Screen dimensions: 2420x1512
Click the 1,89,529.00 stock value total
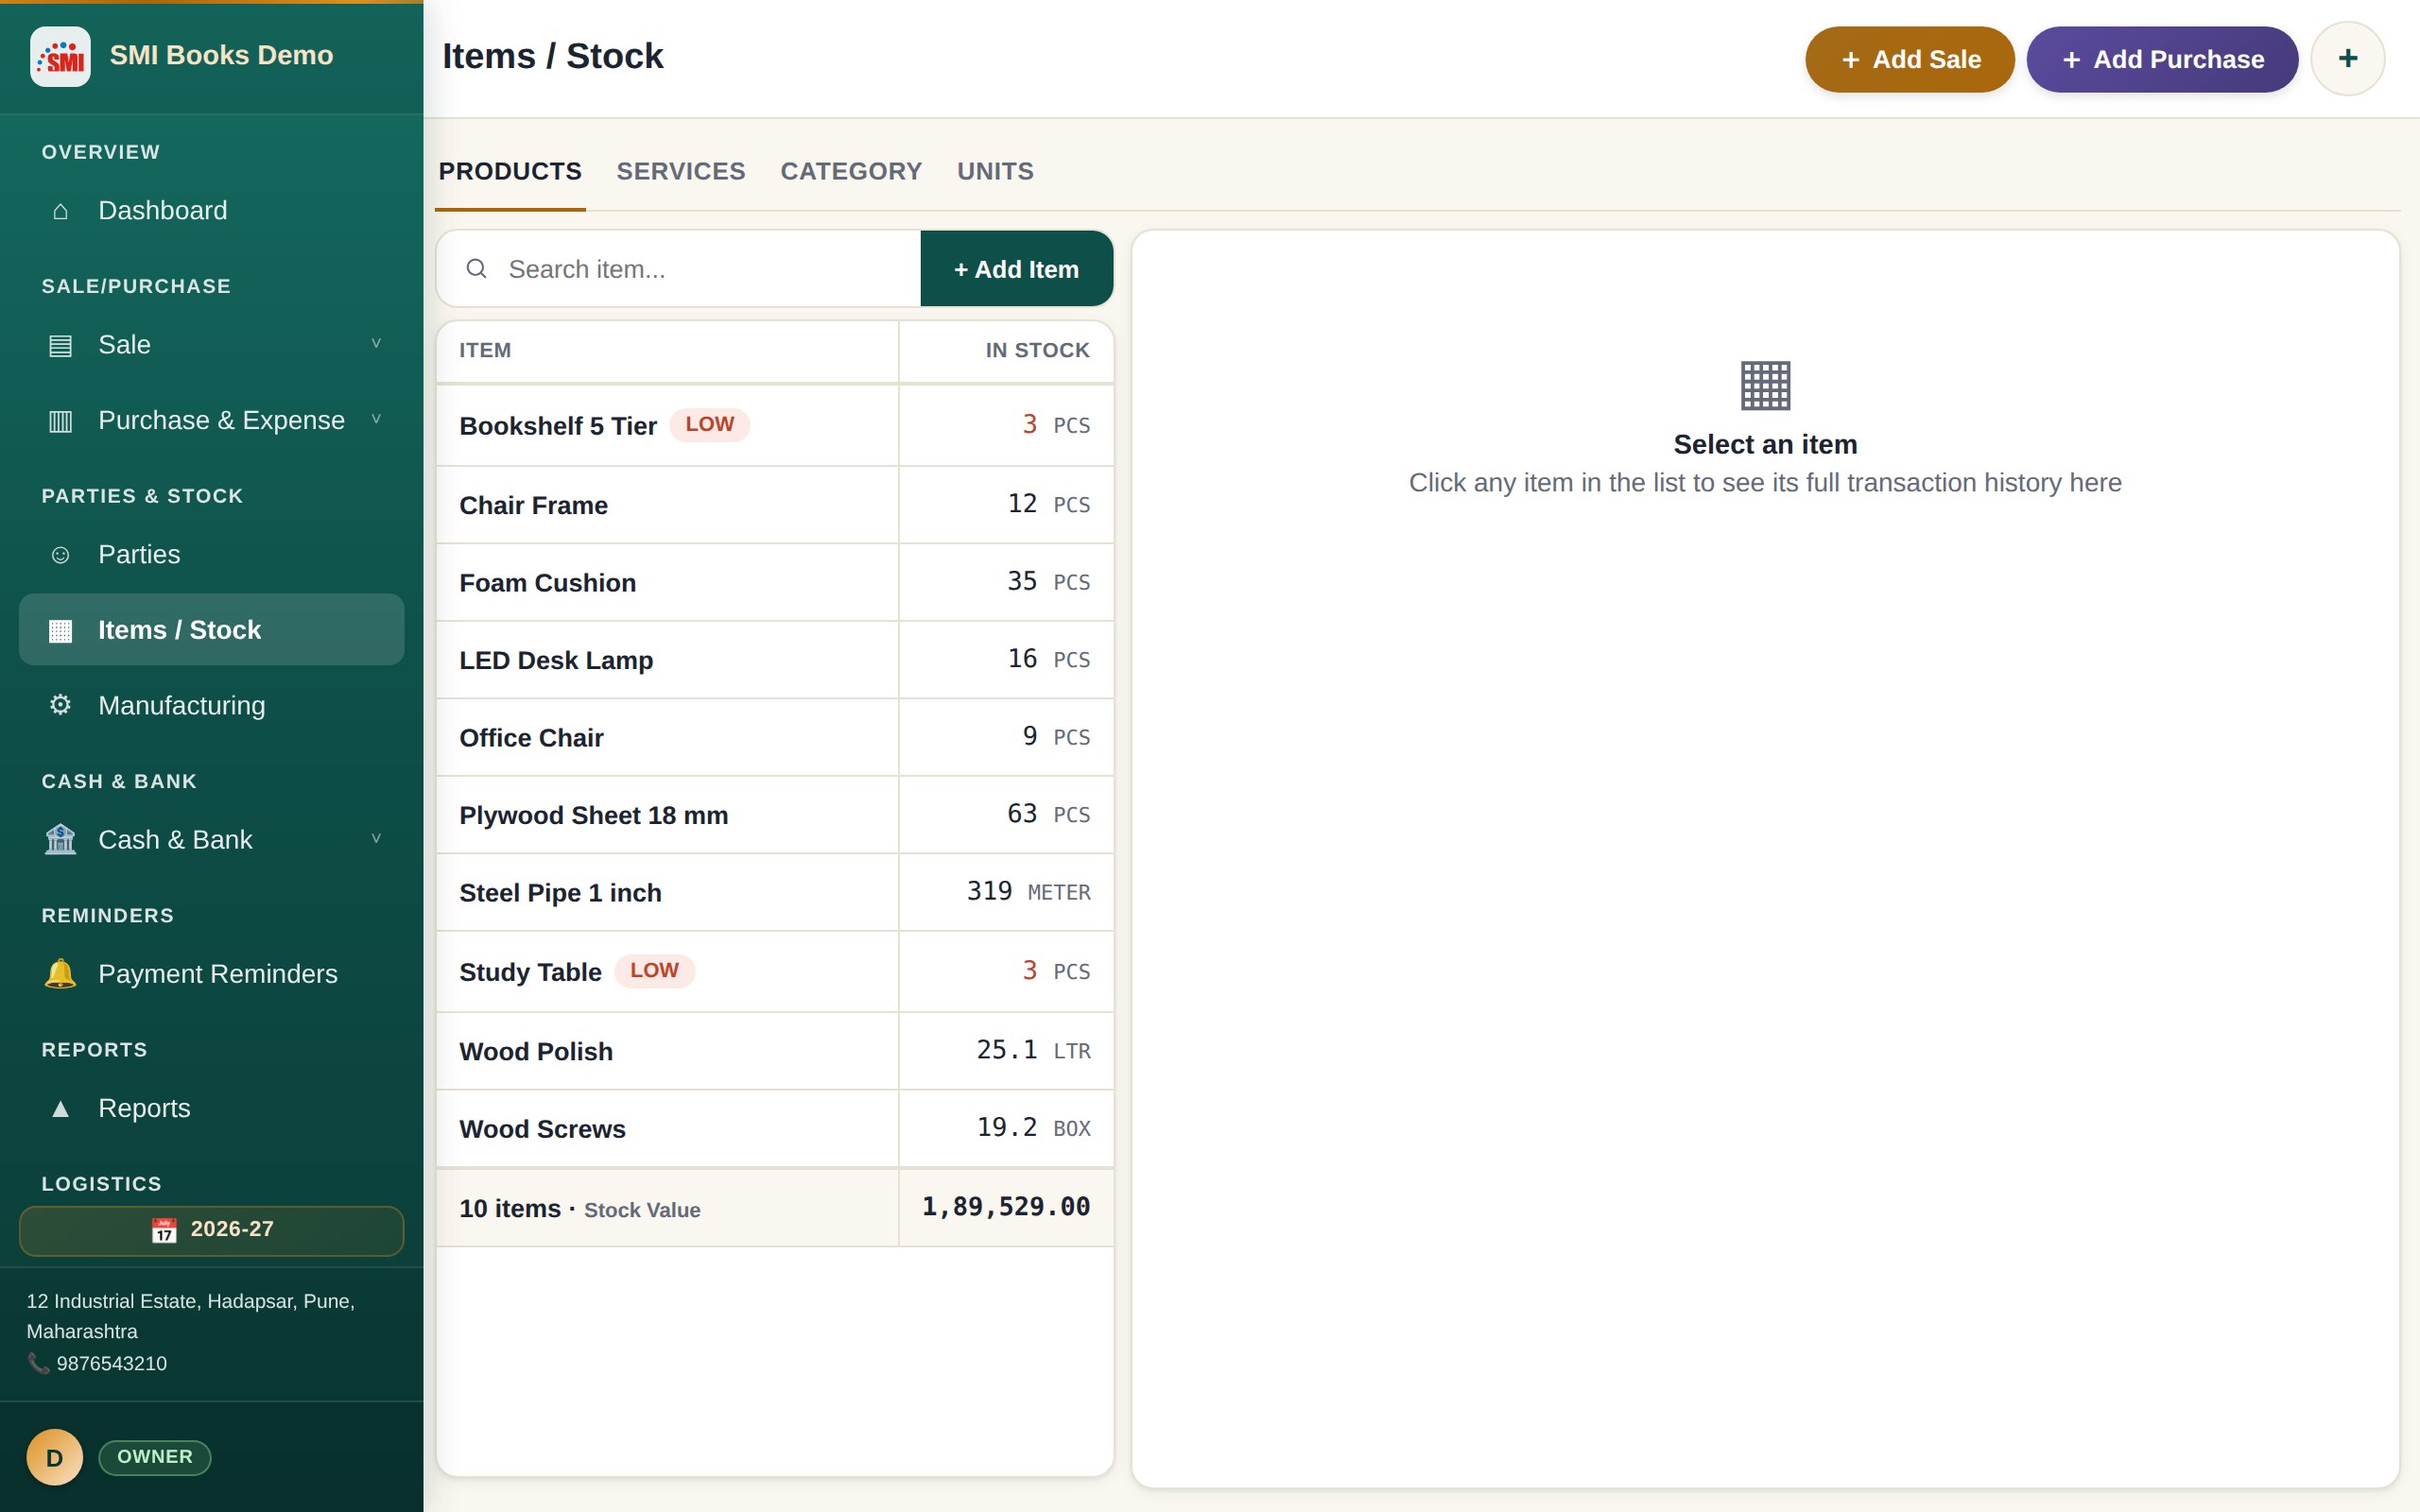pos(1005,1207)
